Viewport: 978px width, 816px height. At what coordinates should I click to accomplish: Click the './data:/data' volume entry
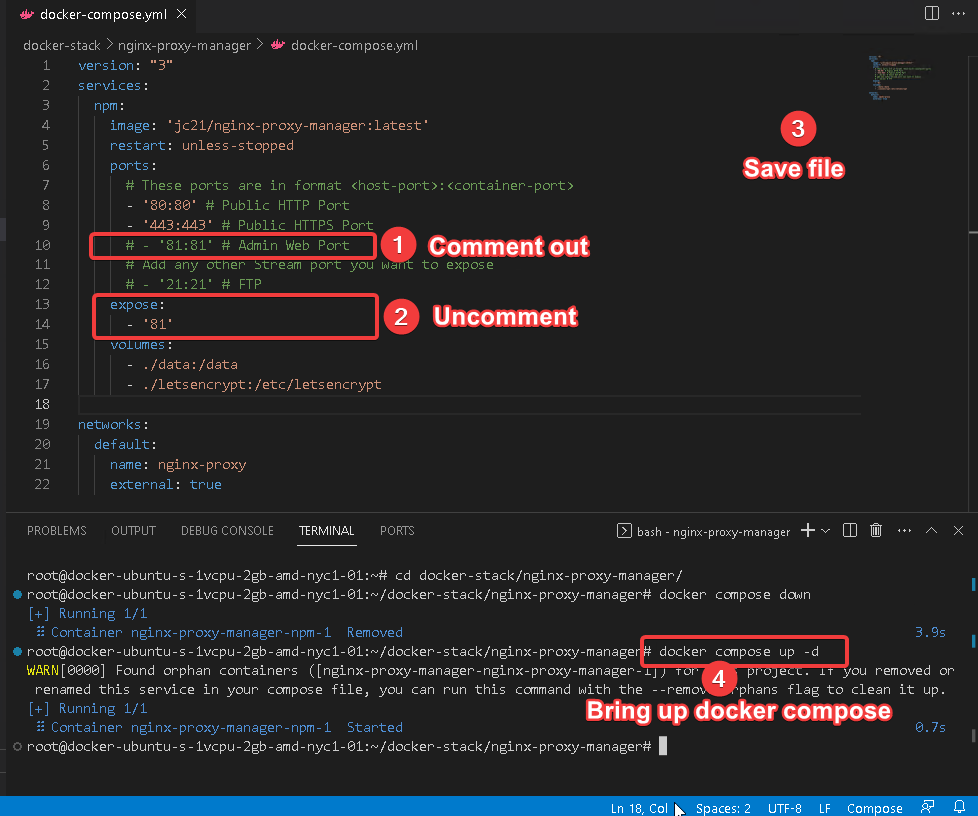tap(190, 364)
